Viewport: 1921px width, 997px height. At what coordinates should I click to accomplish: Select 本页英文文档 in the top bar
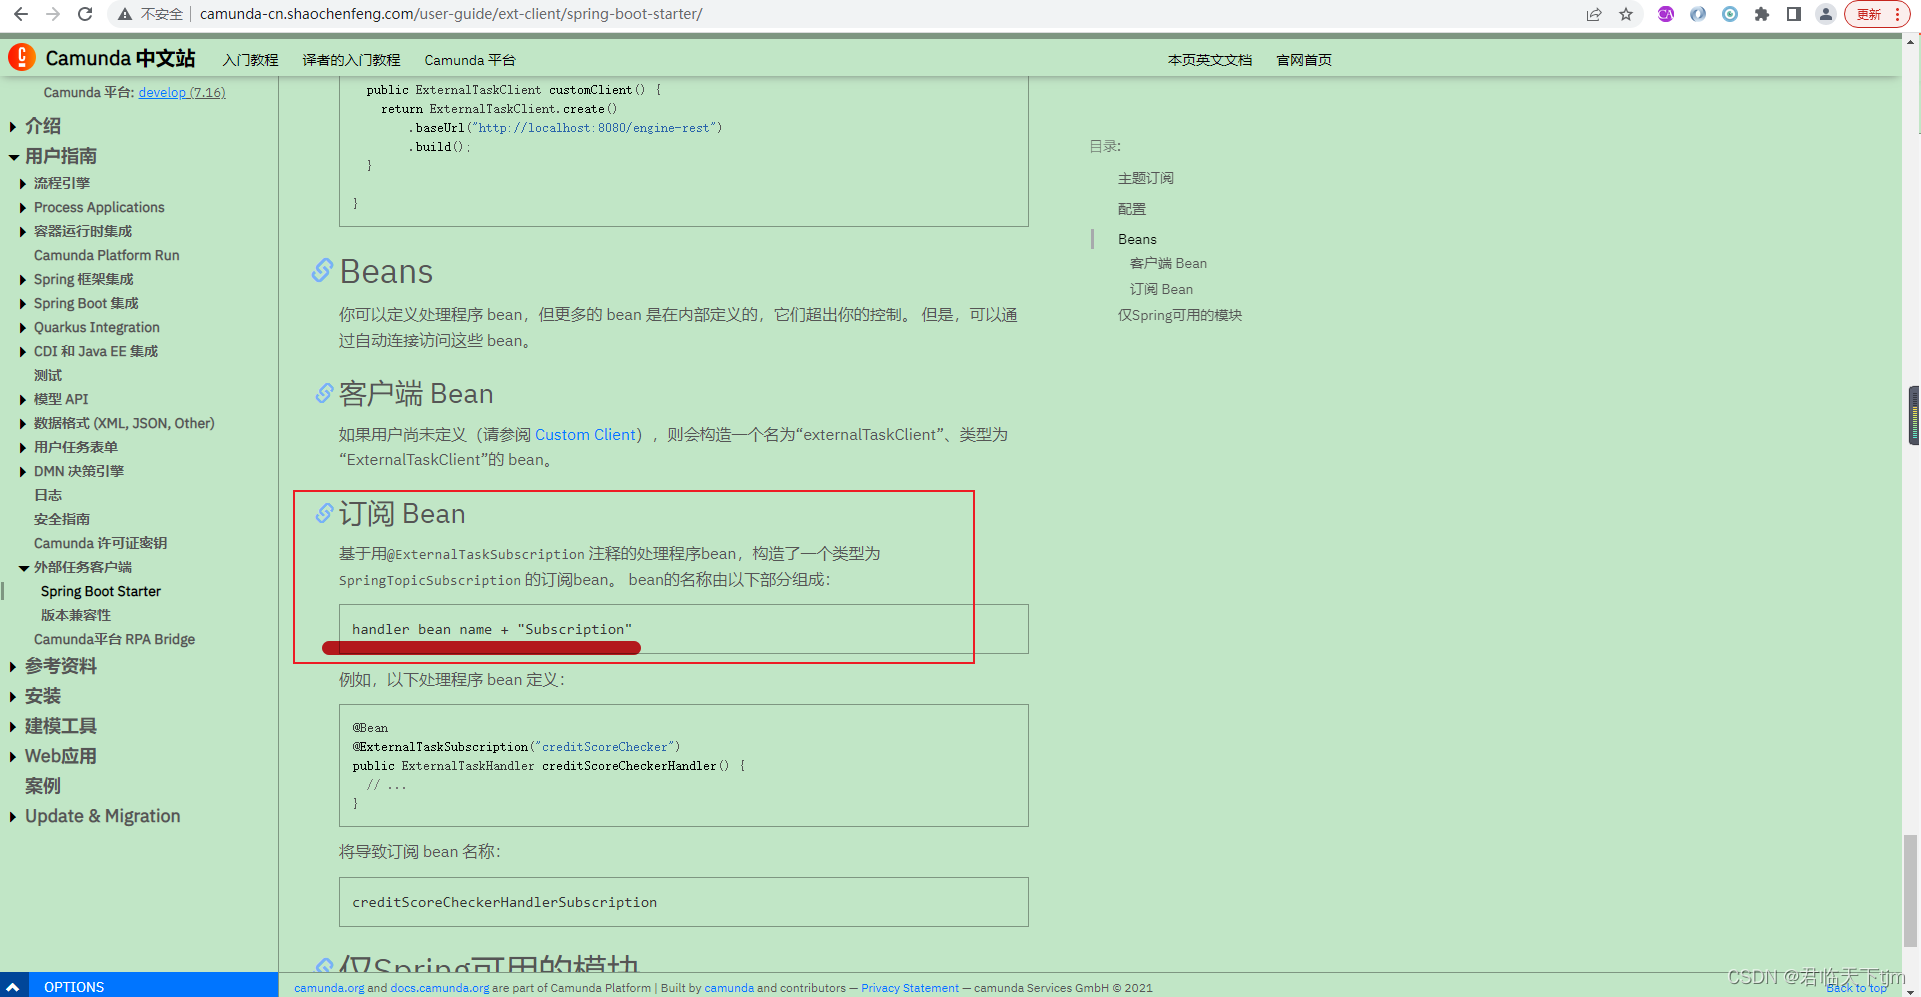click(x=1208, y=60)
